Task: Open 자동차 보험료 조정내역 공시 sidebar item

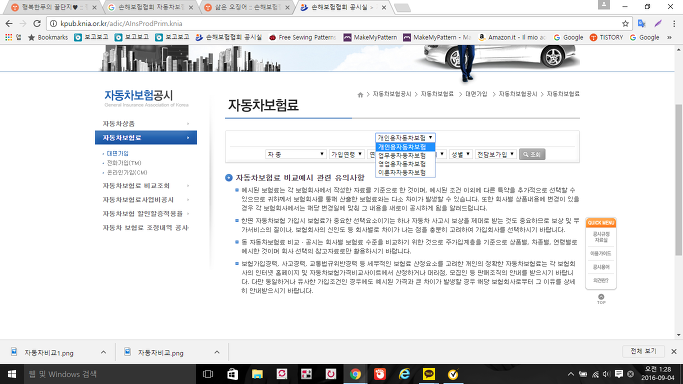Action: 145,228
